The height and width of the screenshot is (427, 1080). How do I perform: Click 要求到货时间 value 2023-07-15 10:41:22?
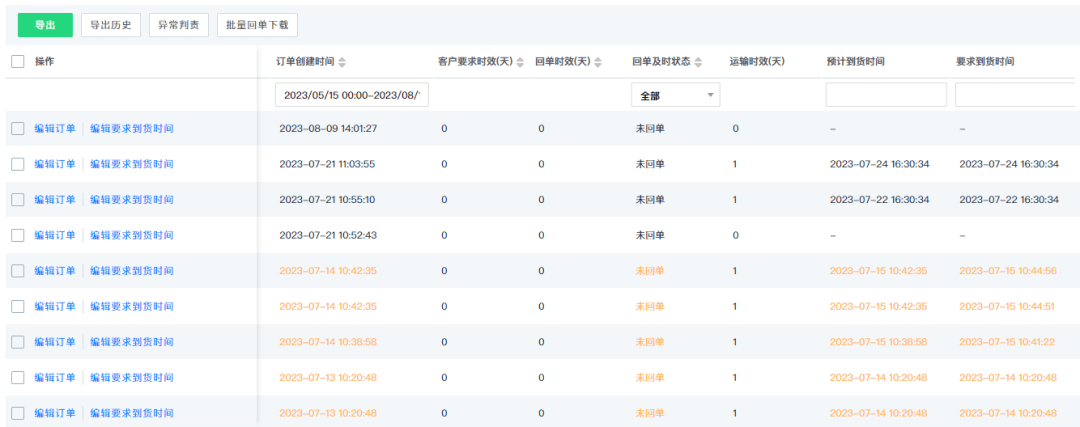tap(1007, 342)
